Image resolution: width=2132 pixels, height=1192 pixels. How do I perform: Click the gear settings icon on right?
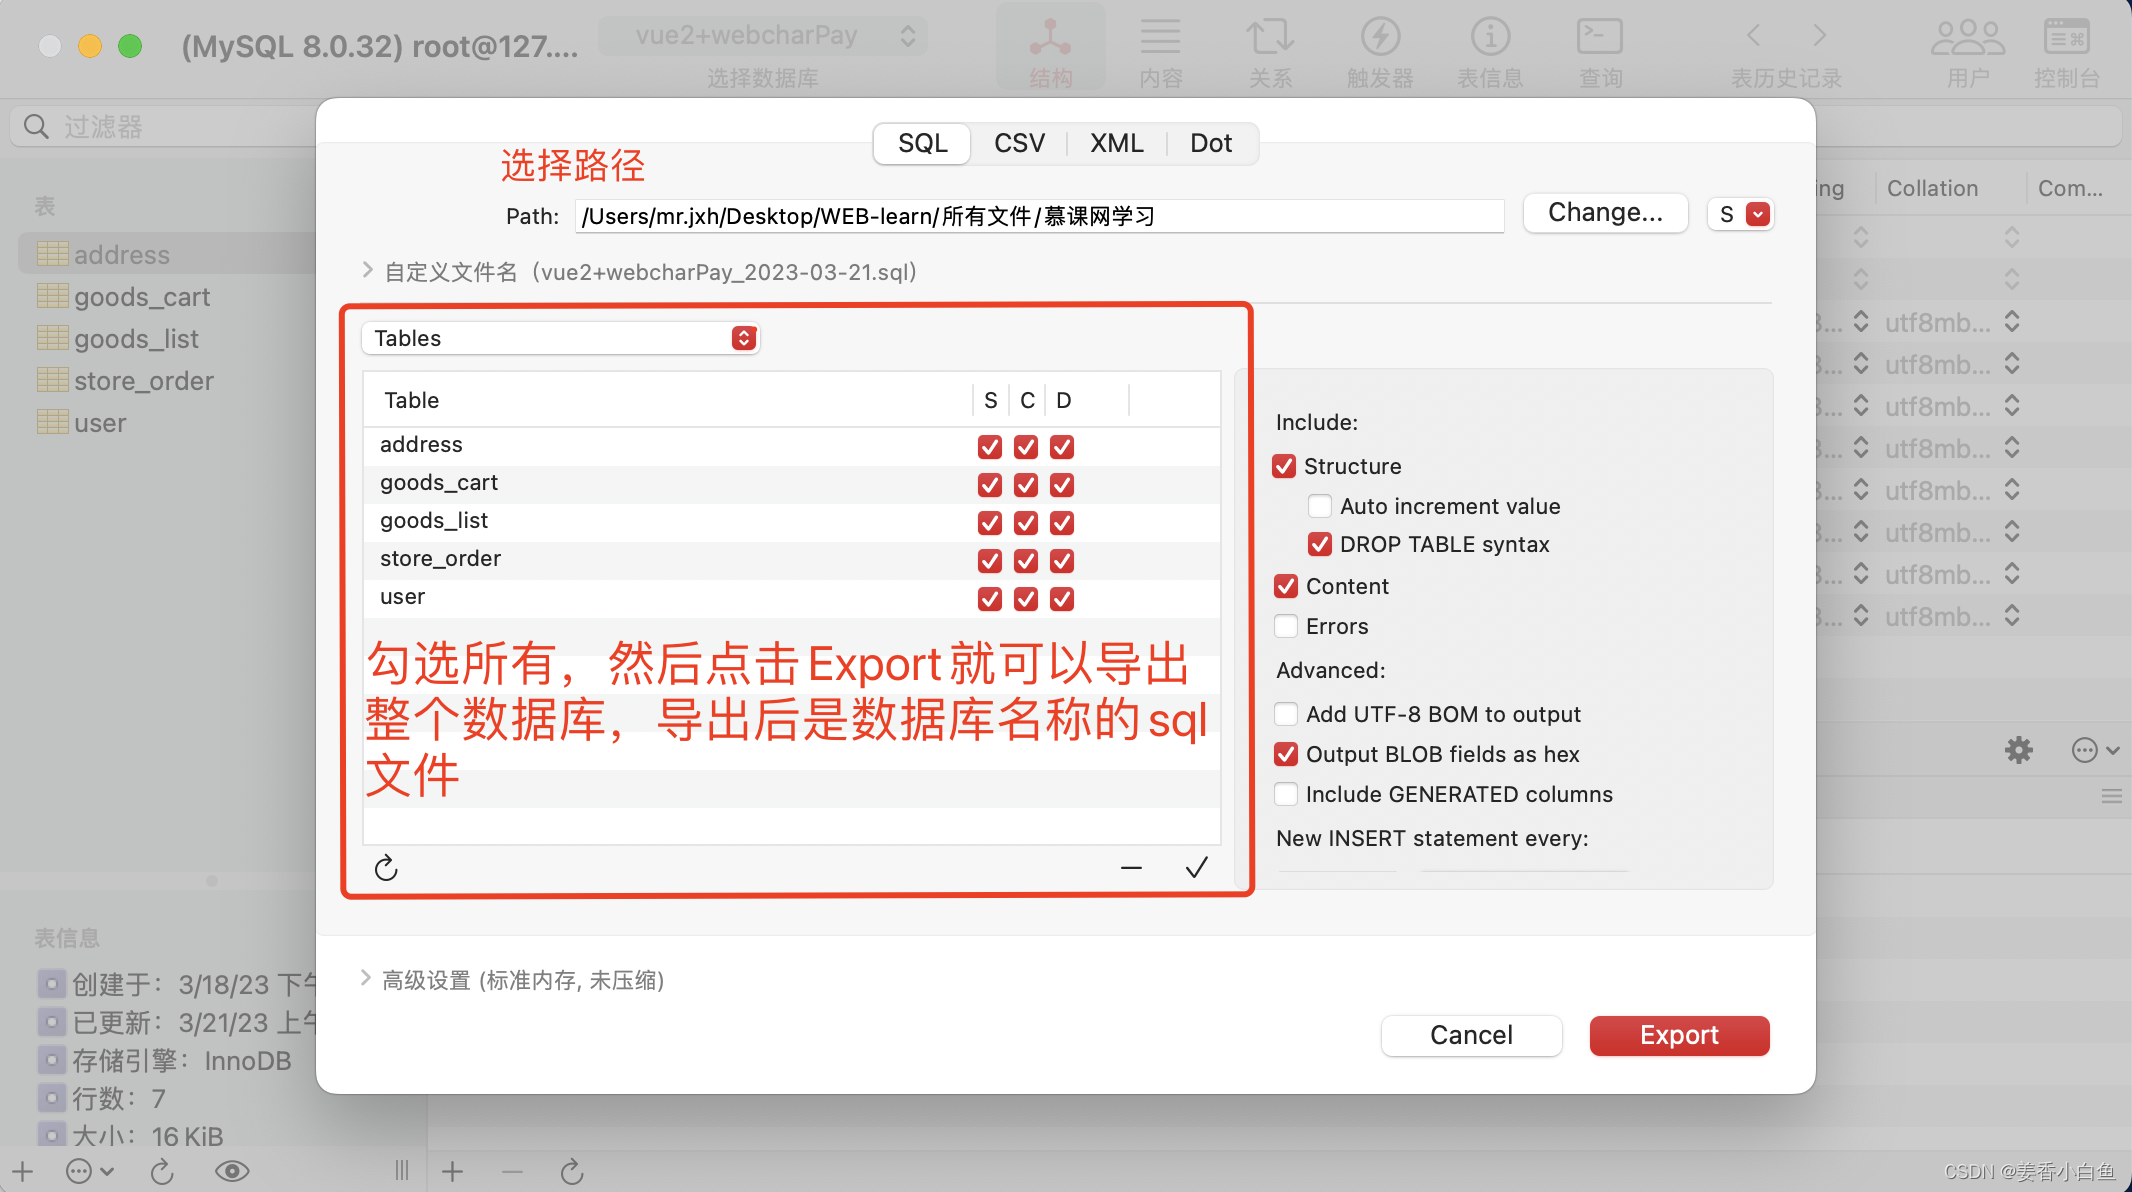2019,750
